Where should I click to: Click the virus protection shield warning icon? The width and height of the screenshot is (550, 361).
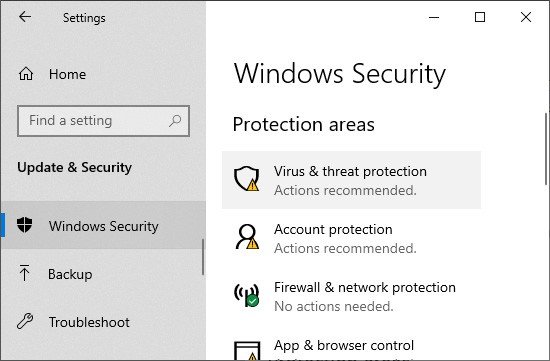tap(247, 179)
